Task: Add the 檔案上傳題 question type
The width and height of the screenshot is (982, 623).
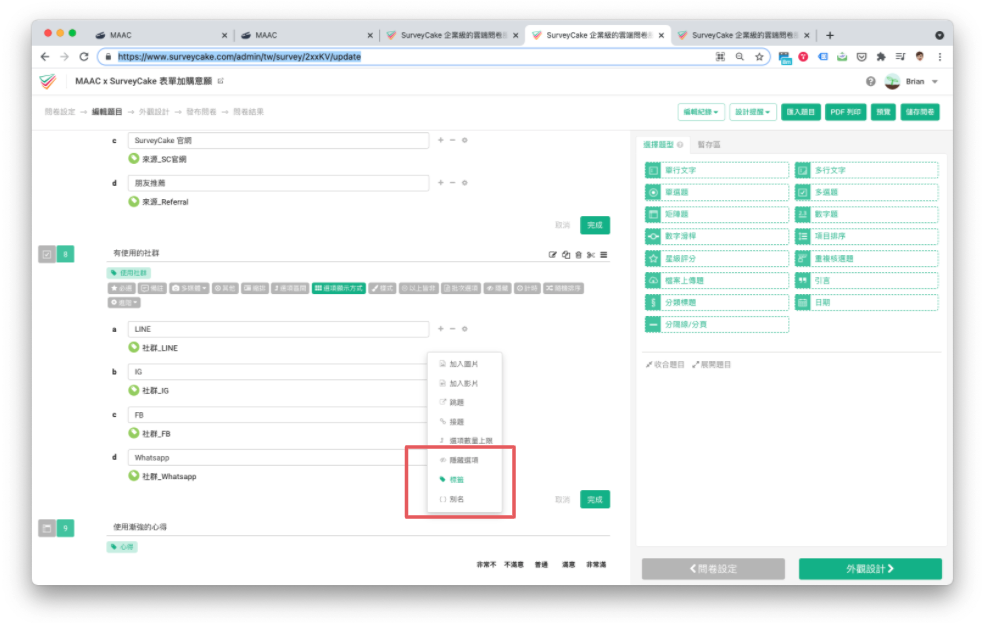Action: [716, 281]
